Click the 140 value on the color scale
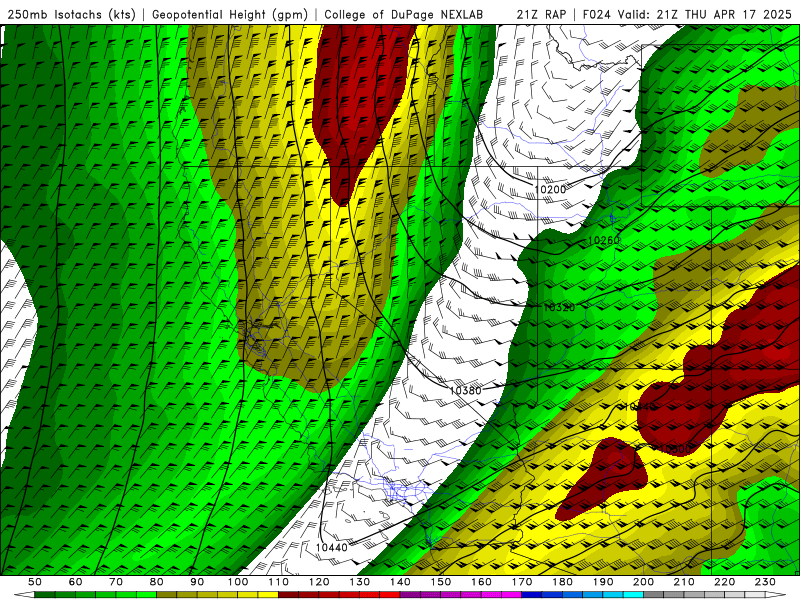 400,582
